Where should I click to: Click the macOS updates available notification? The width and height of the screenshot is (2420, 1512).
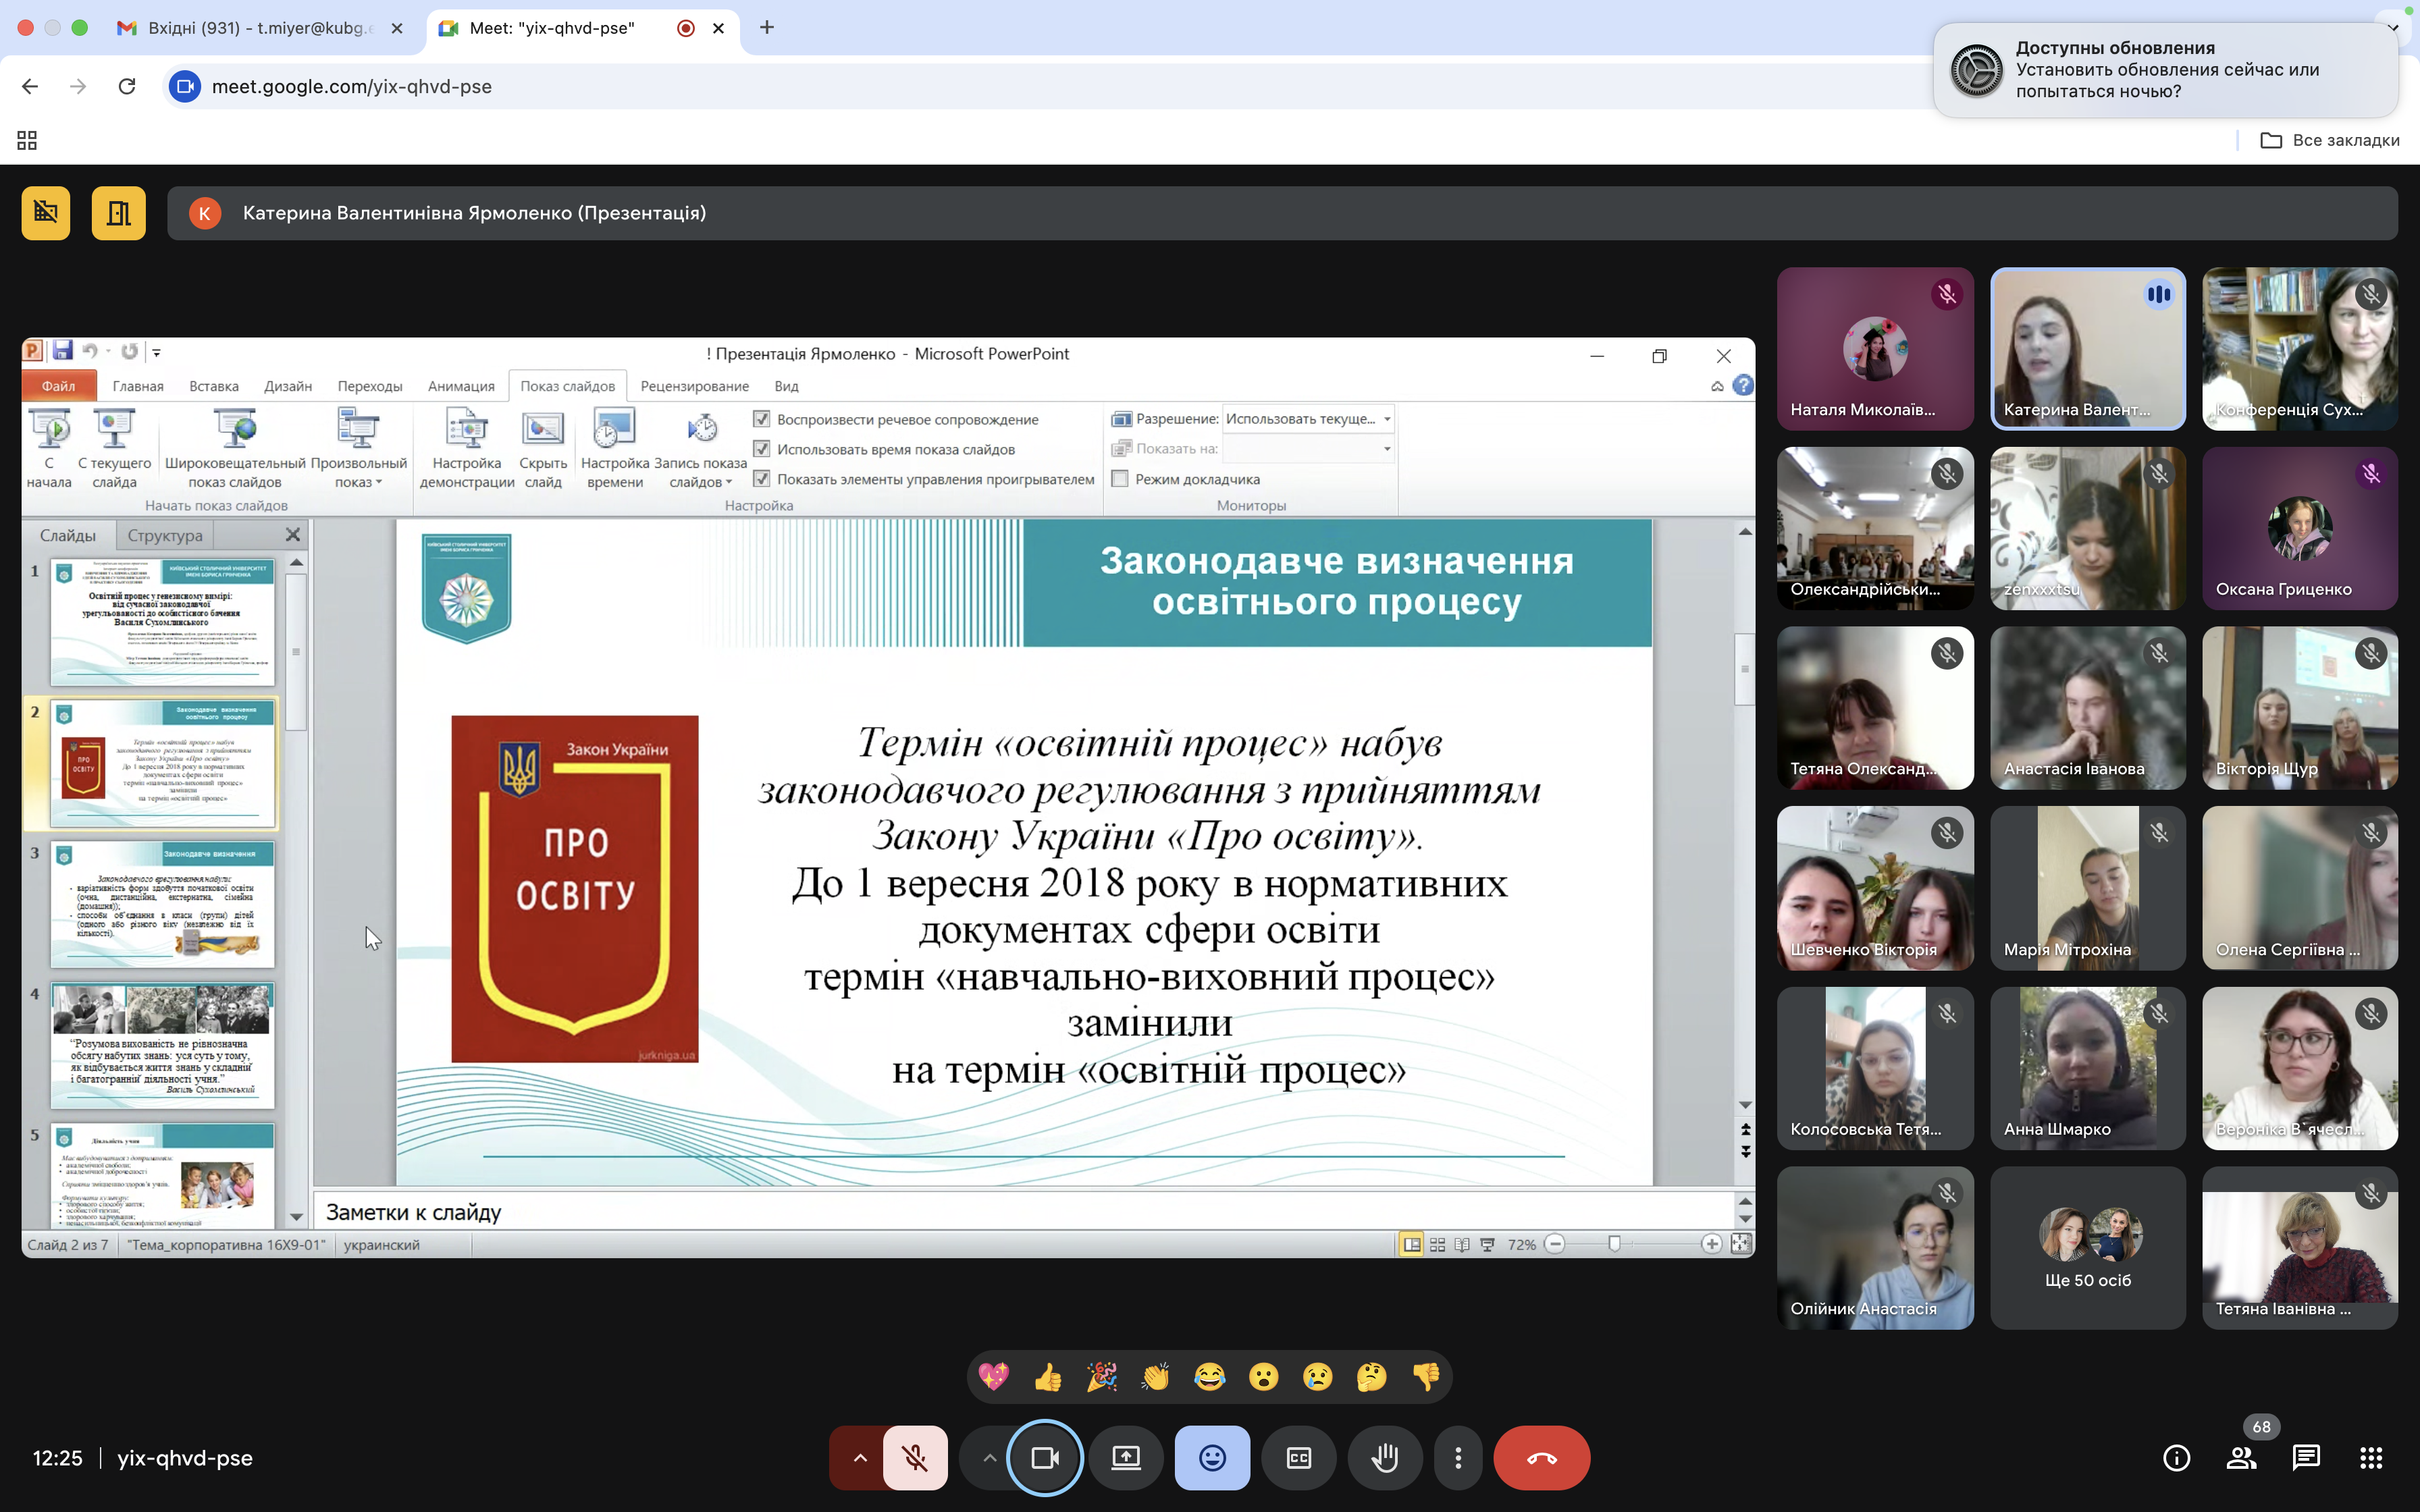[2165, 70]
